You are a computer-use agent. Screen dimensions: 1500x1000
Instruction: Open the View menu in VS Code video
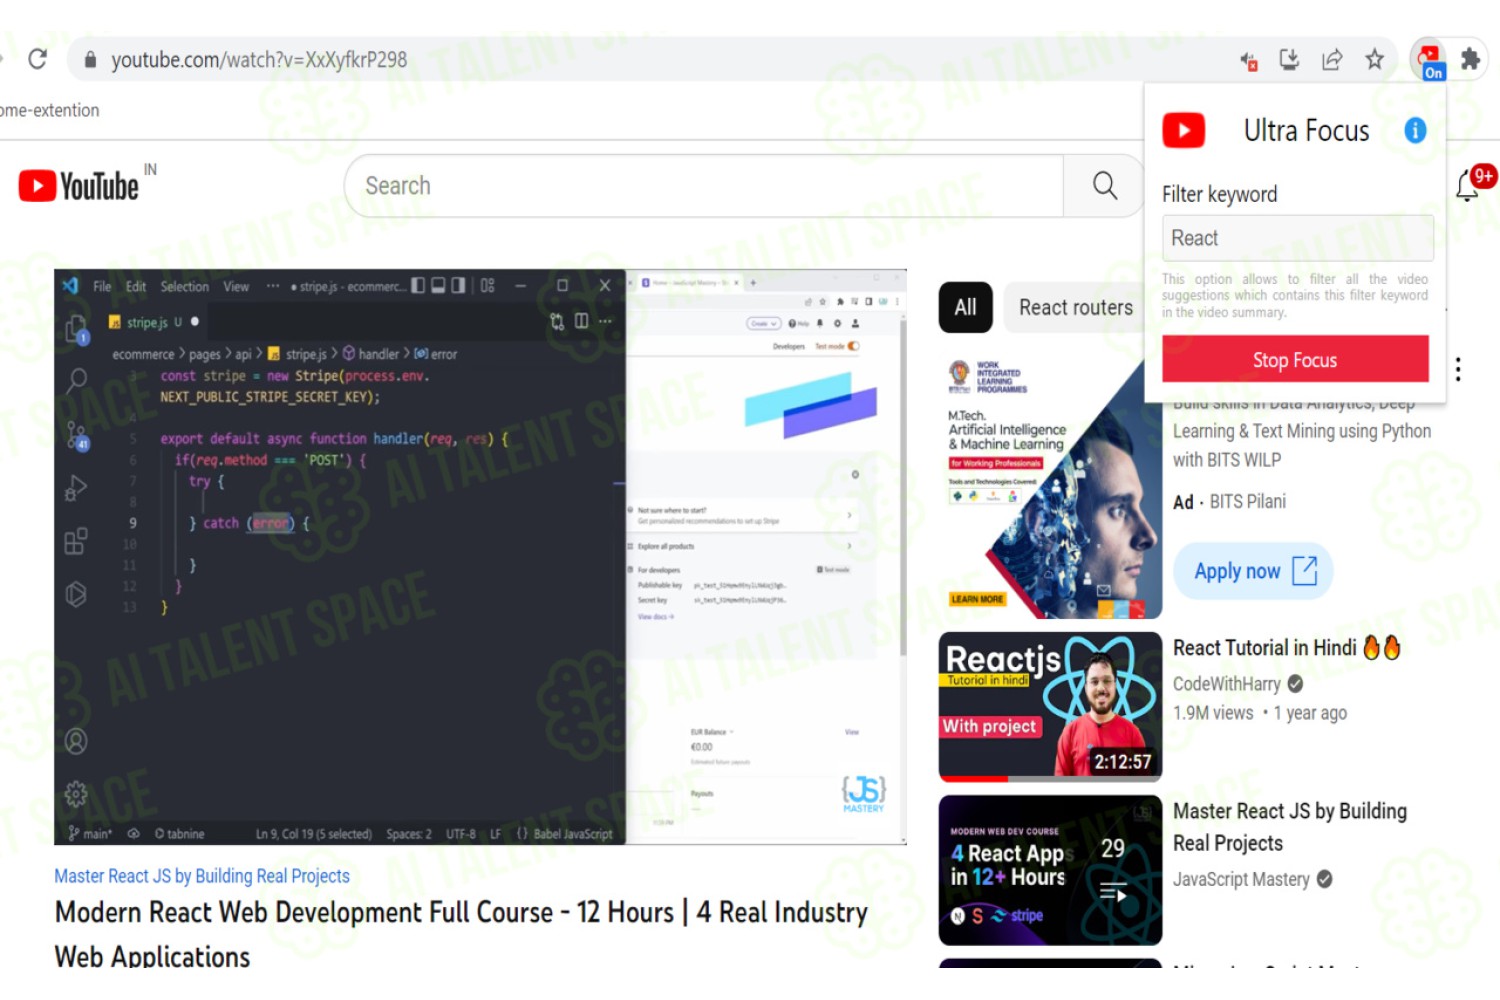point(236,286)
